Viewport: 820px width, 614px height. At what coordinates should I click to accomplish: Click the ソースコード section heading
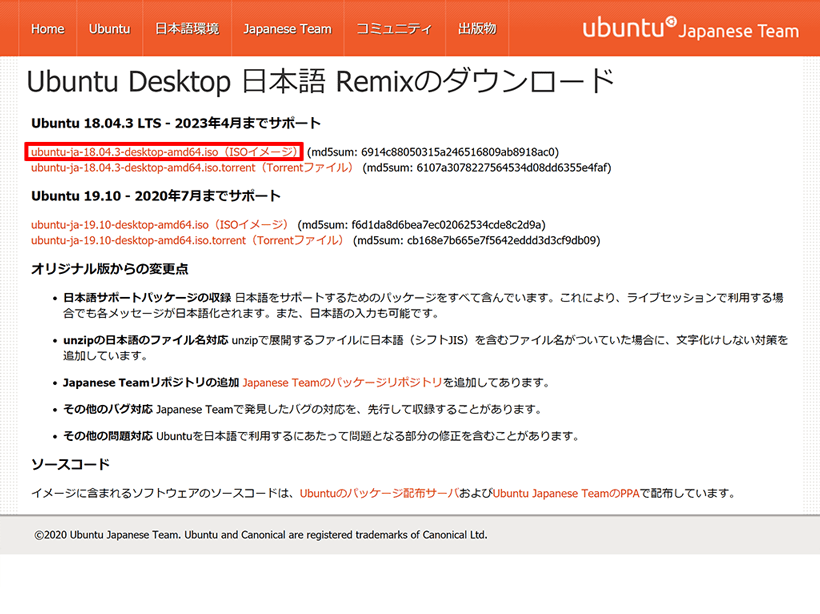coord(66,464)
